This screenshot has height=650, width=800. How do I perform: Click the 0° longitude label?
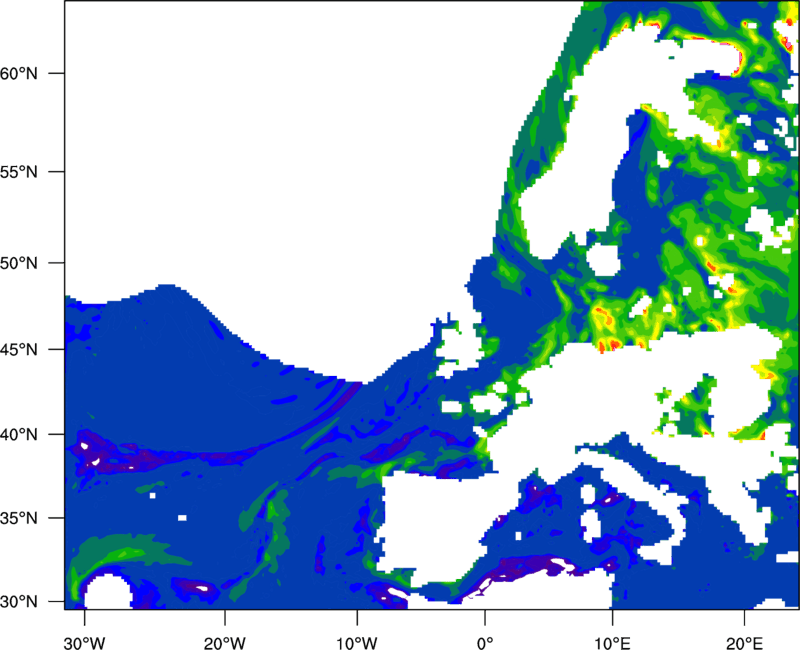[x=485, y=643]
